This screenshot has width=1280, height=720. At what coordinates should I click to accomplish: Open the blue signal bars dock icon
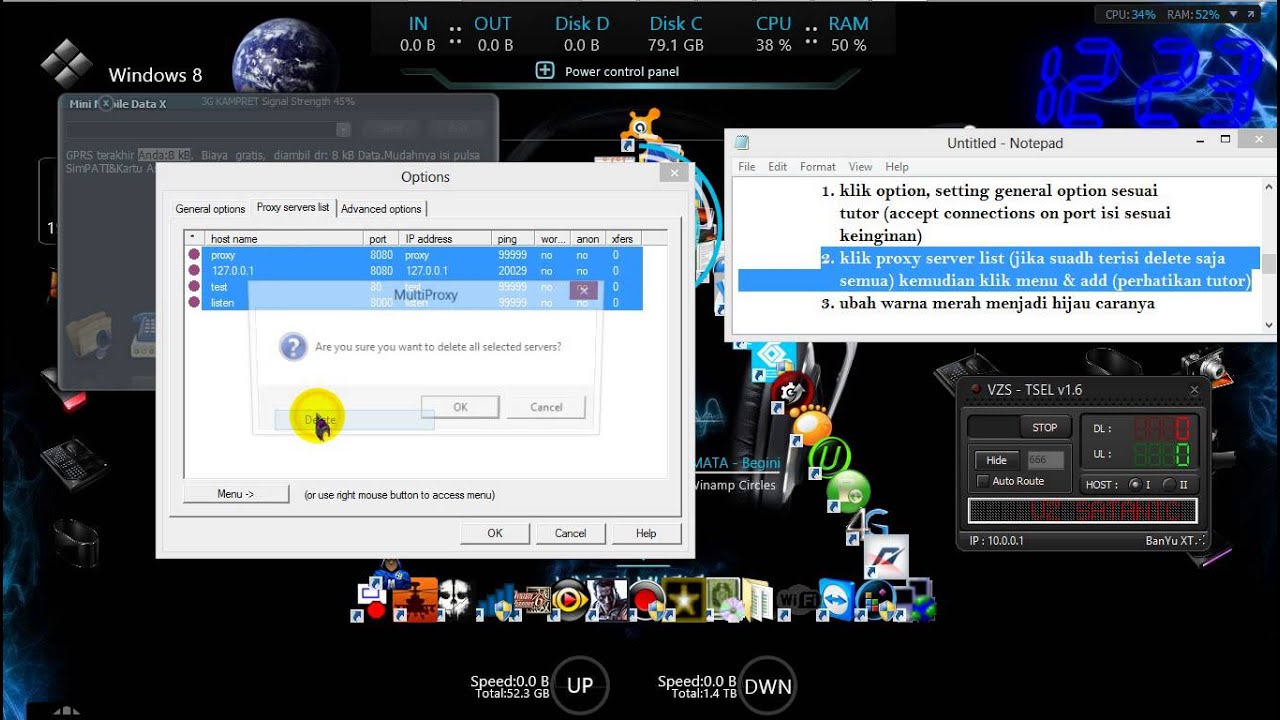coord(500,601)
